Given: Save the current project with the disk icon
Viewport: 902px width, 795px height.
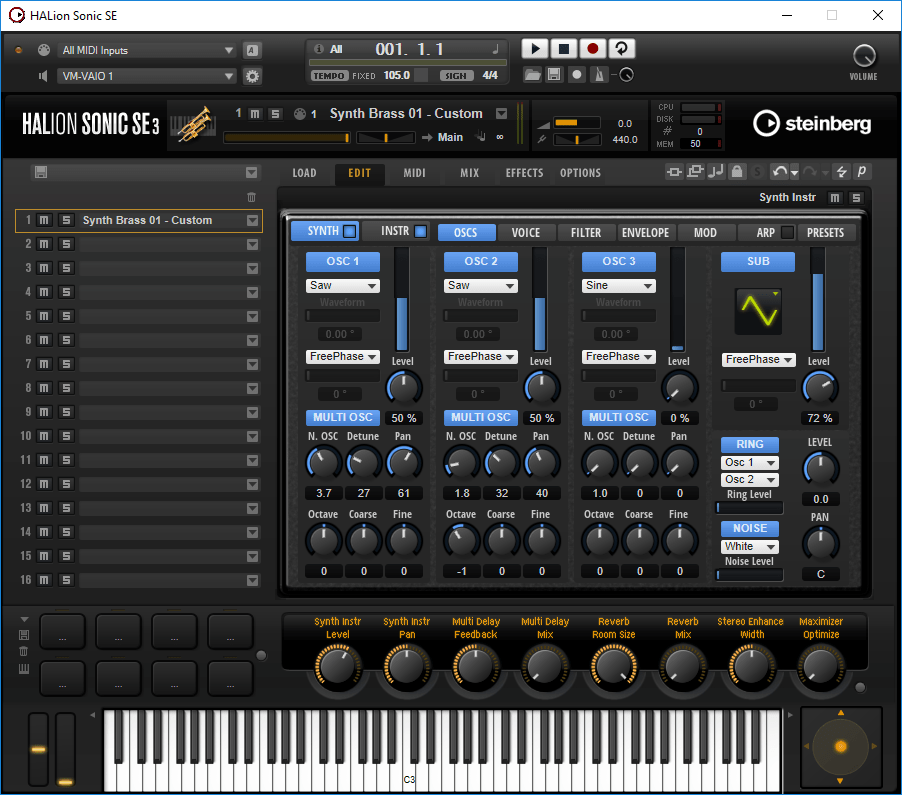Looking at the screenshot, I should [553, 74].
